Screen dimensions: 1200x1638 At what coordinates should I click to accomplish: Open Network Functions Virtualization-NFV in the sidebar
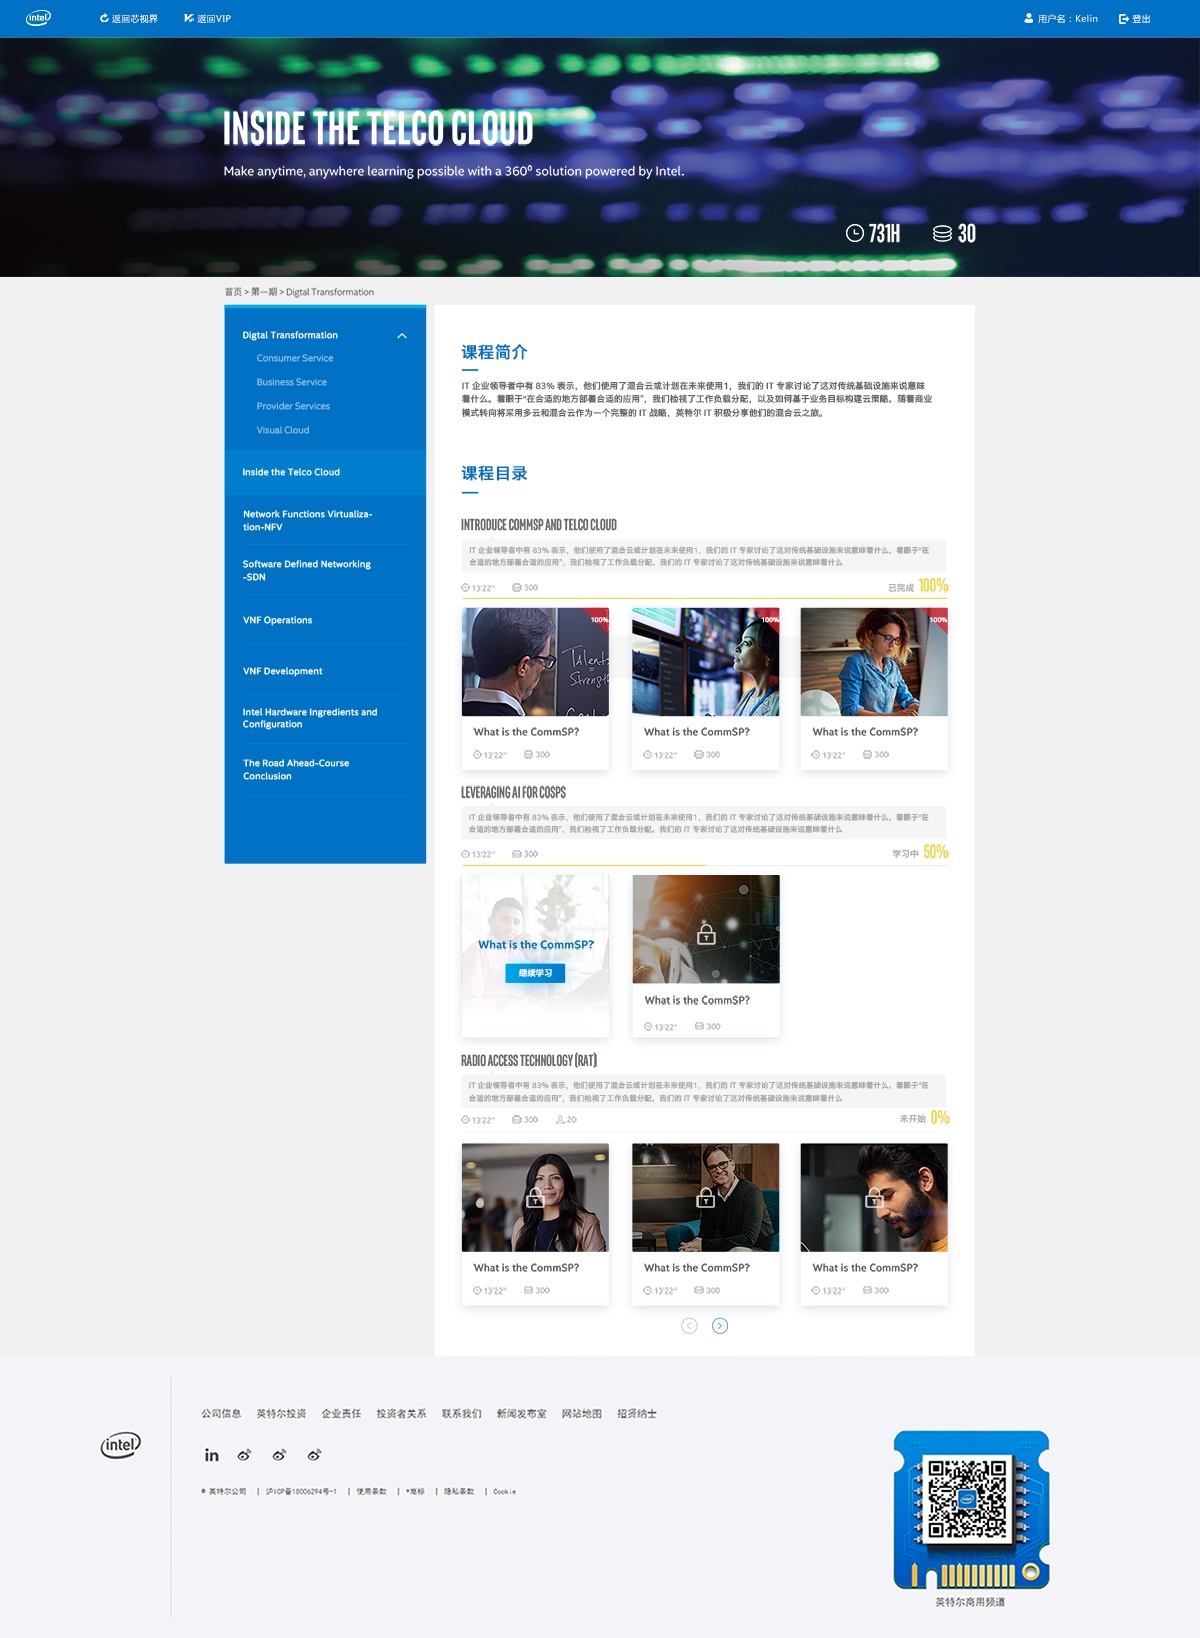[x=307, y=520]
